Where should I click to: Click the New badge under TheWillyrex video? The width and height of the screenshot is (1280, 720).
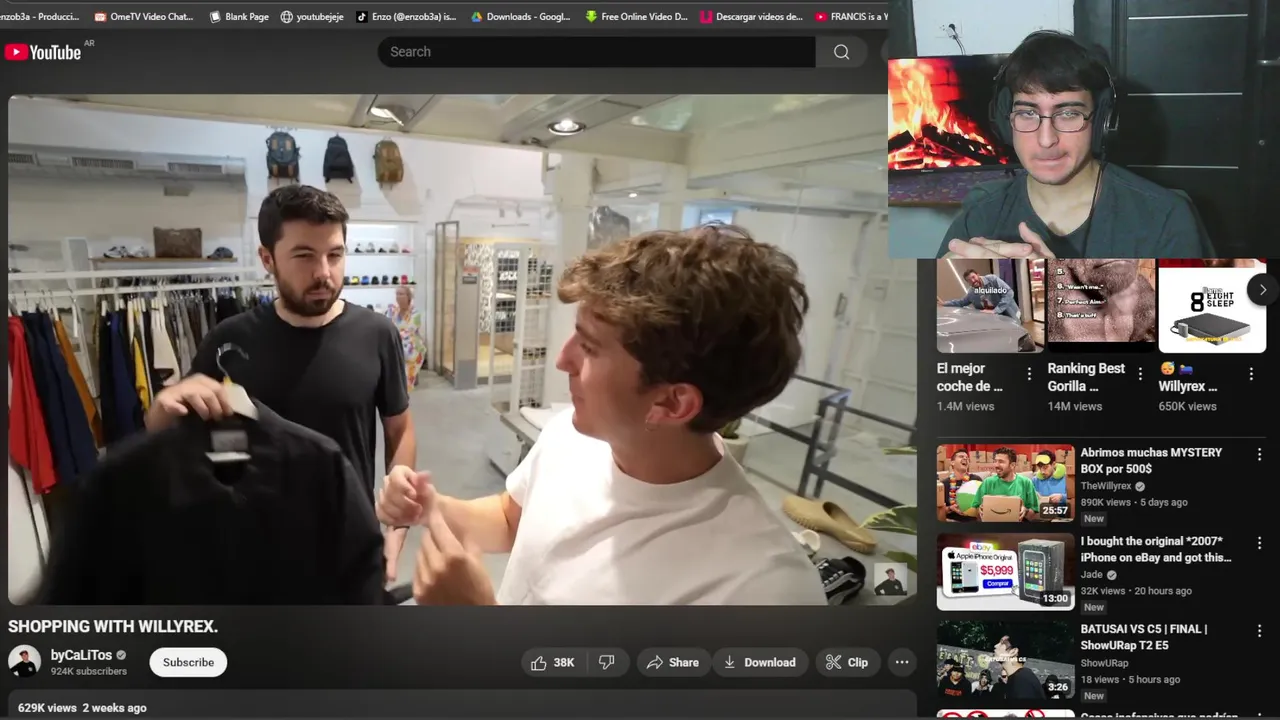tap(1094, 518)
